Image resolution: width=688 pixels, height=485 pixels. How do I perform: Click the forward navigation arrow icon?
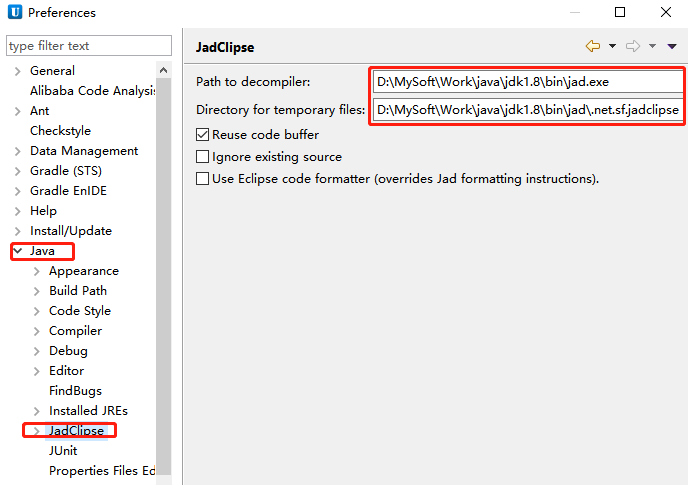coord(633,46)
